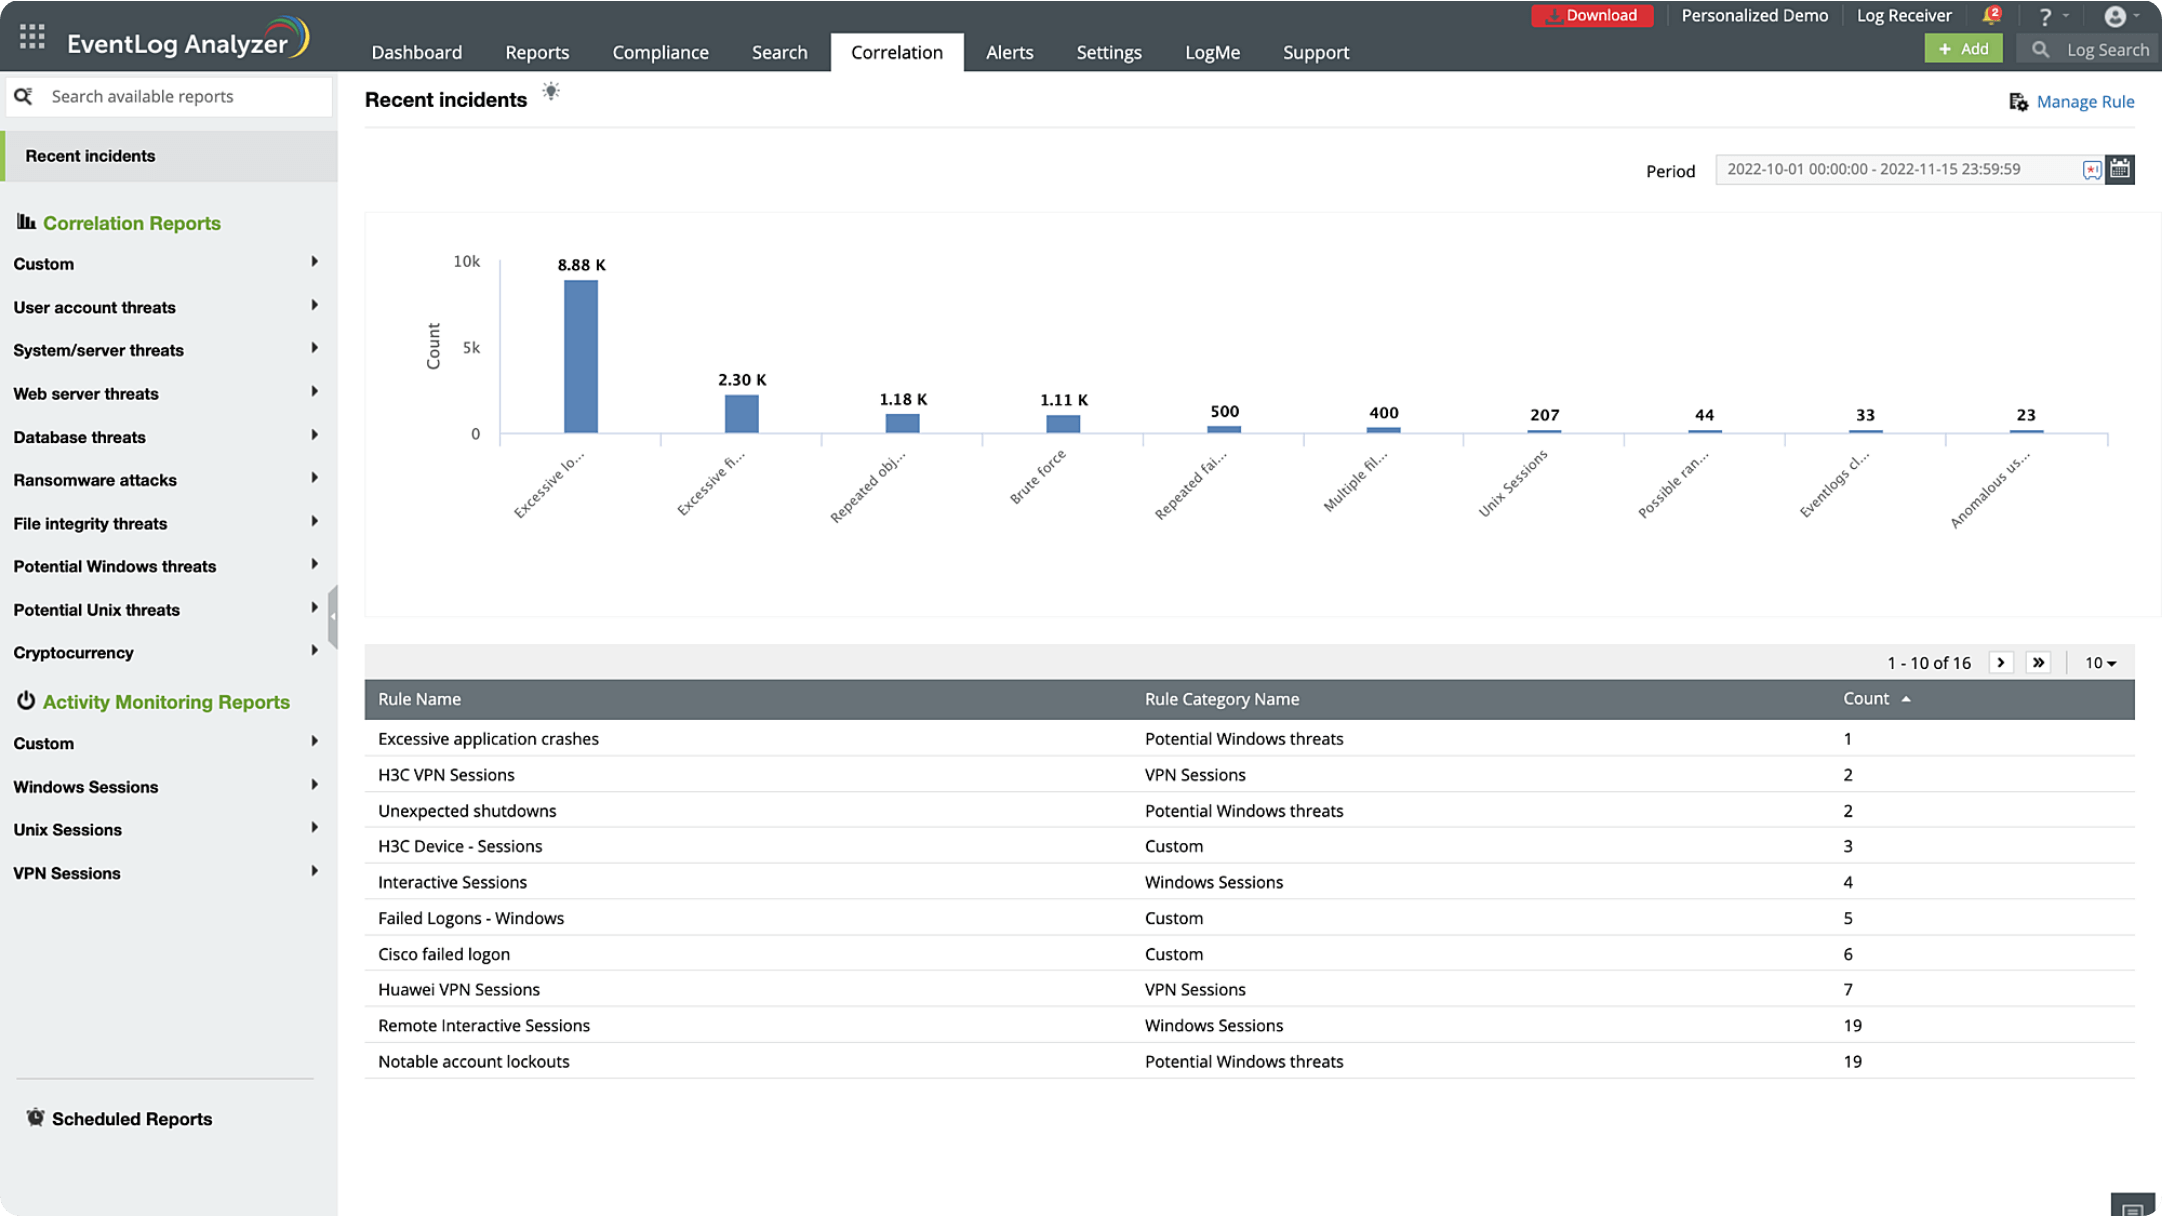Open the help question mark menu
Viewport: 2162px width, 1216px height.
2044,16
